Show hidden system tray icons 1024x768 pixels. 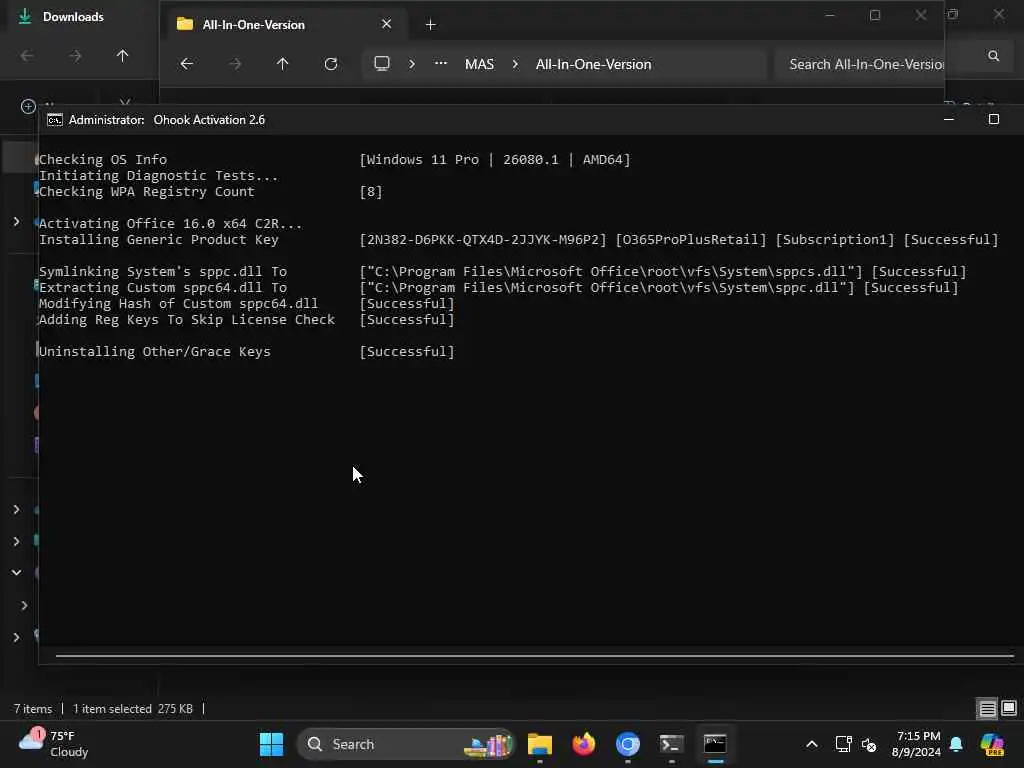pyautogui.click(x=812, y=744)
